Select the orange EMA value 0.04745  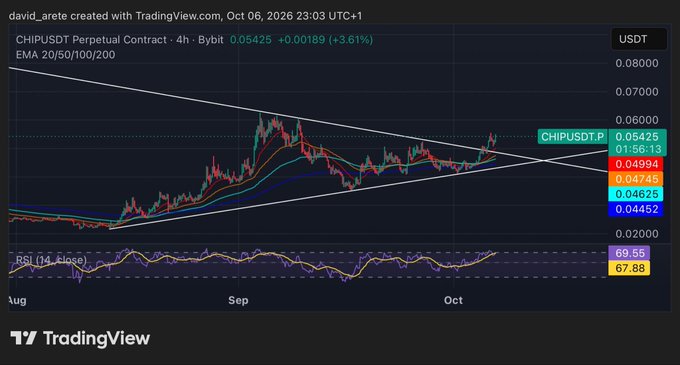tap(636, 179)
